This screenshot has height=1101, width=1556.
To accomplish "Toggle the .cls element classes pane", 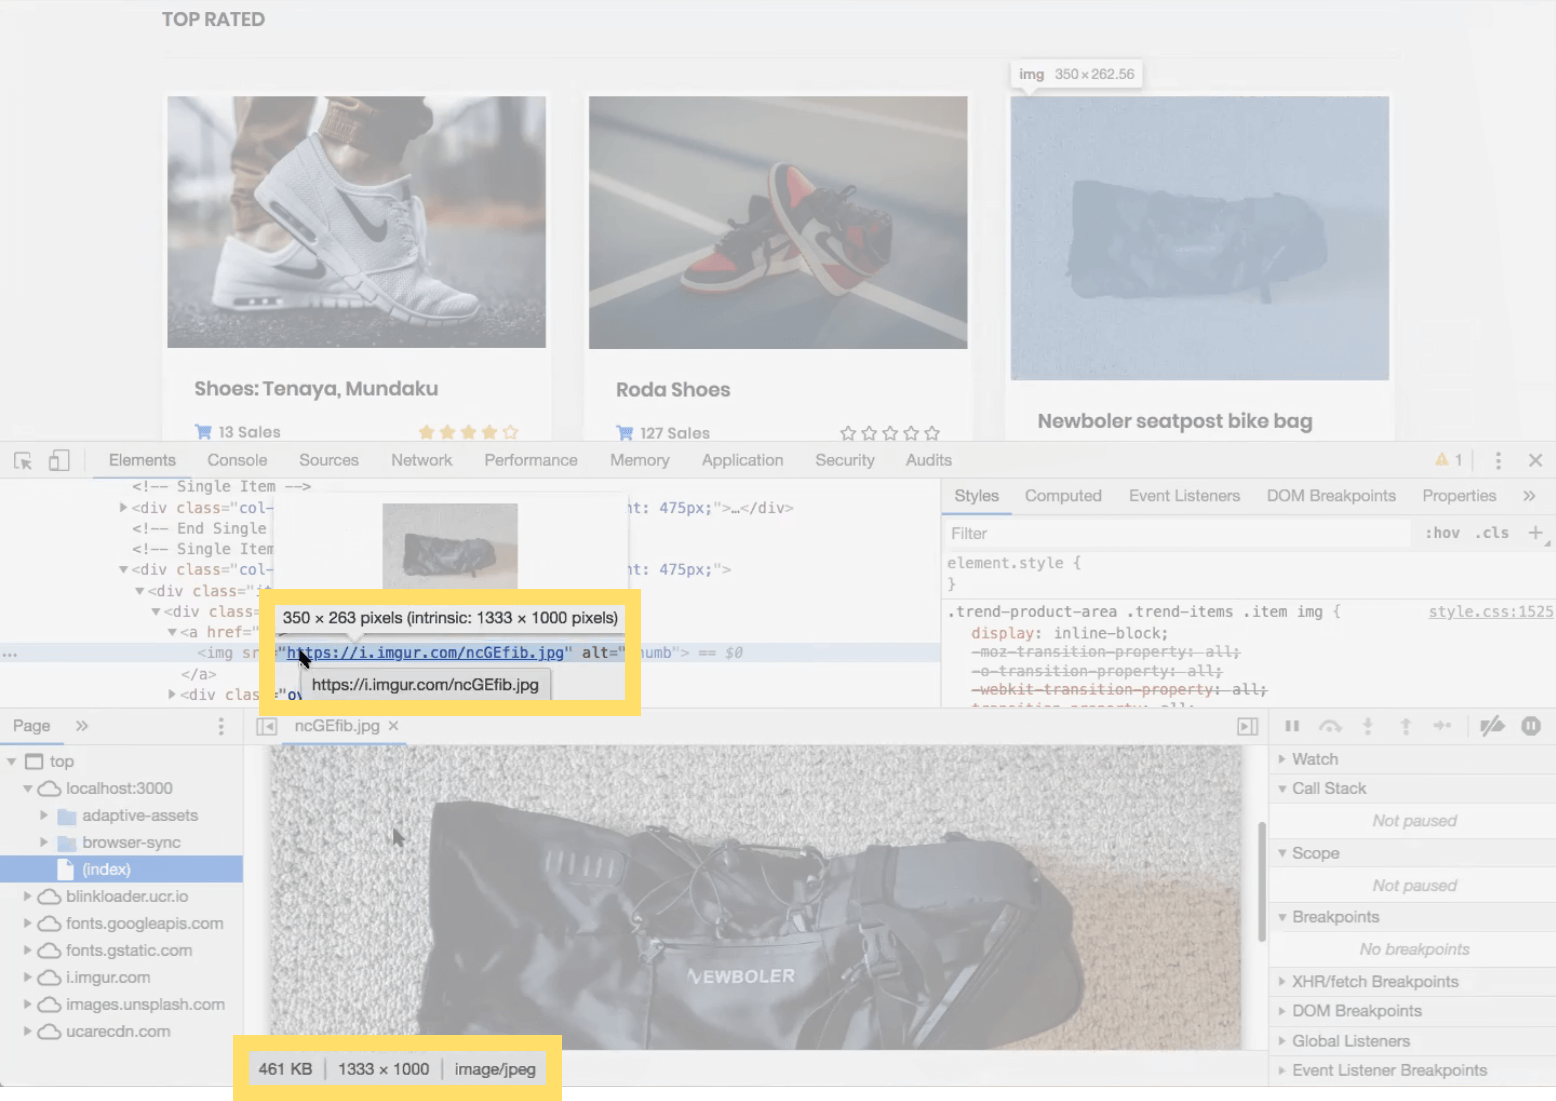I will (1491, 533).
